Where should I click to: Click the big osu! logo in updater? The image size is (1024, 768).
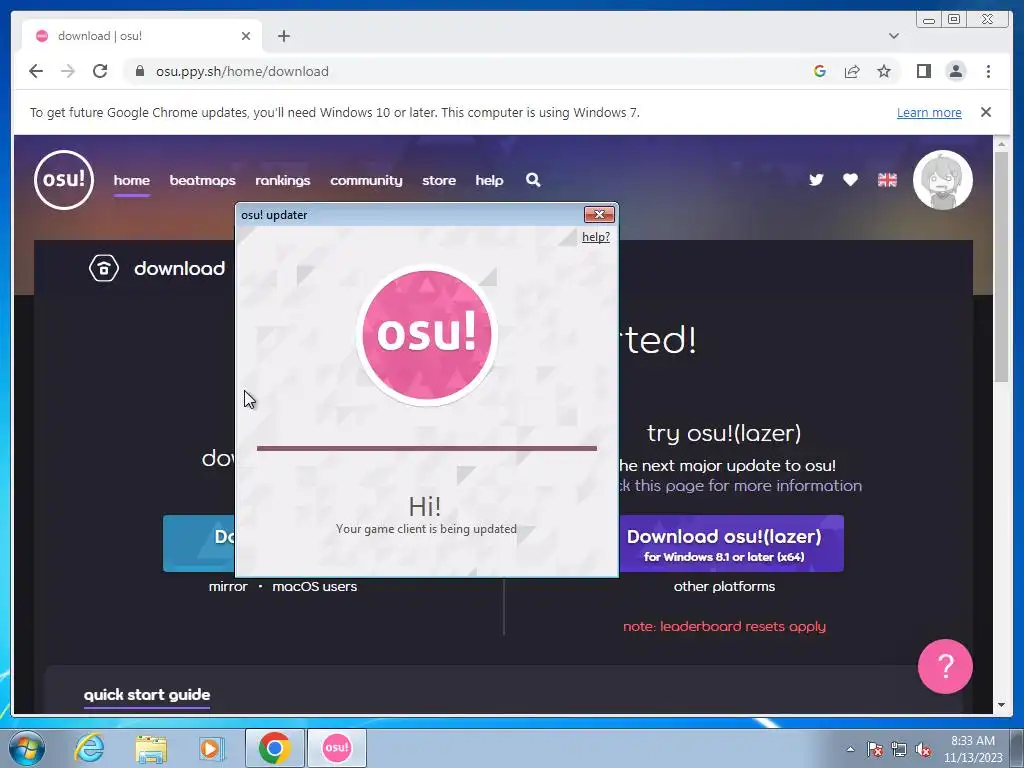click(x=426, y=335)
